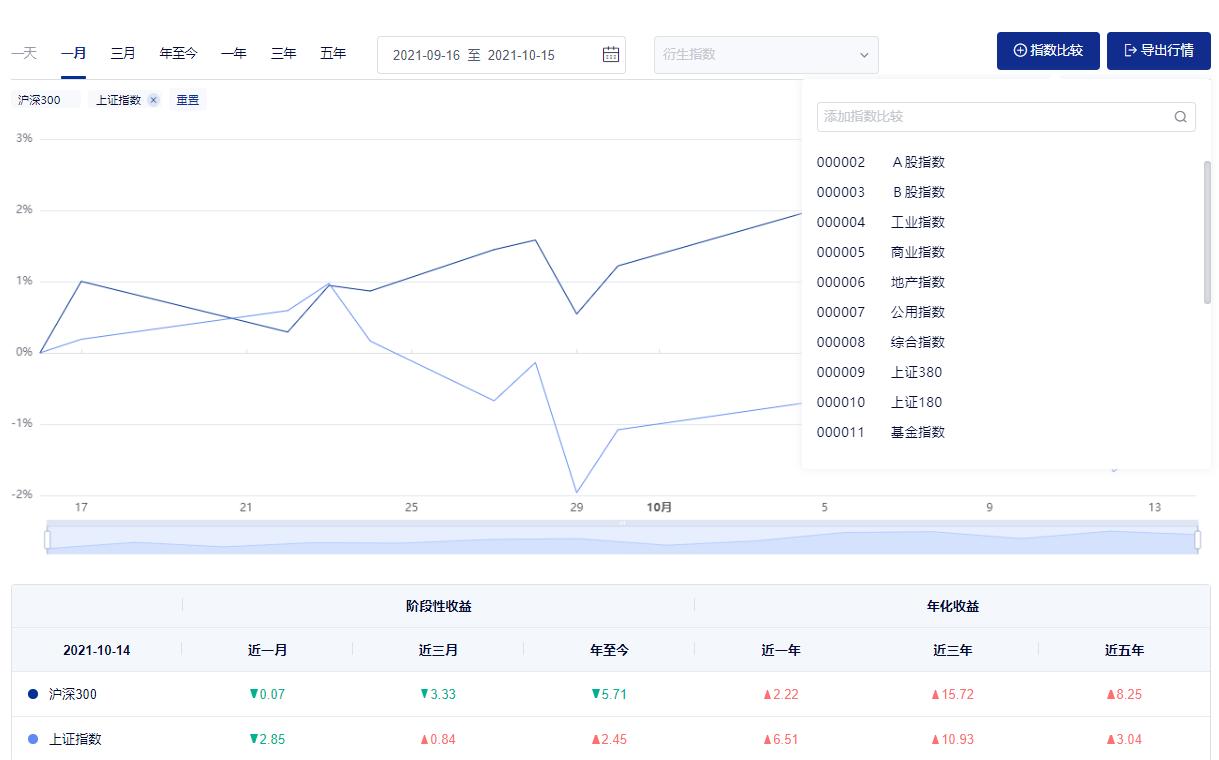Viewport: 1219px width, 760px height.
Task: Click the plus icon on the 指数比较 button
Action: point(1020,50)
